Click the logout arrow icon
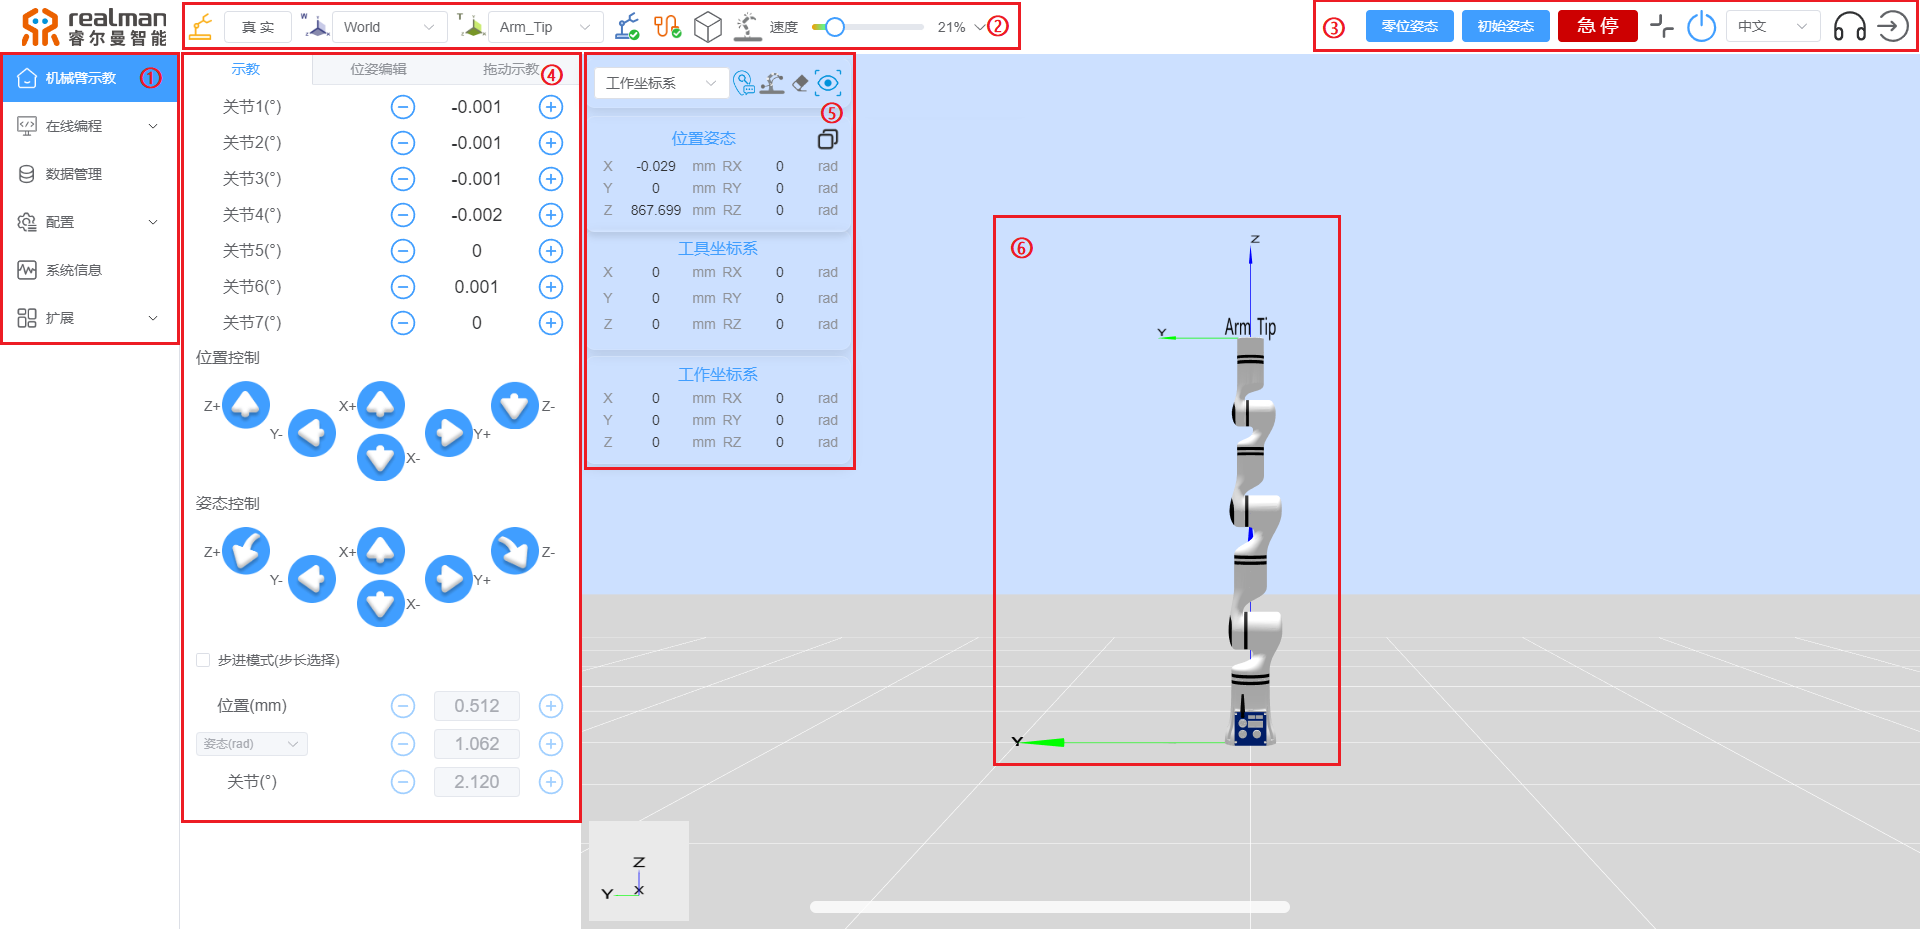Screen dimensions: 1920x929 (1892, 27)
